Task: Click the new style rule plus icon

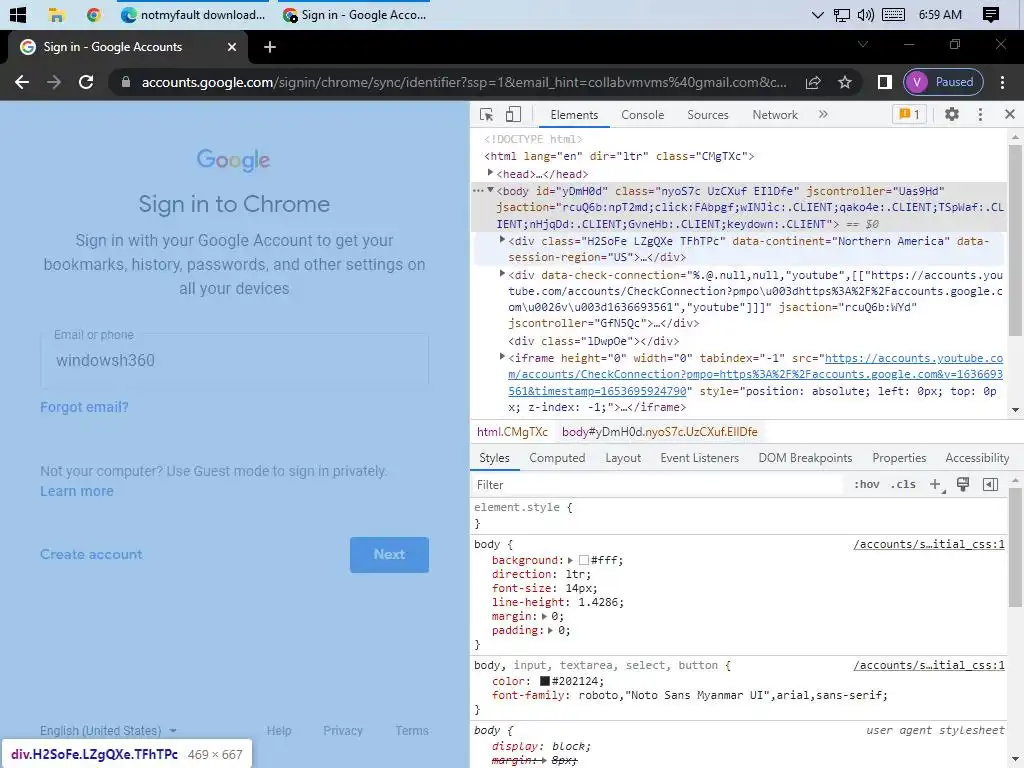Action: click(936, 485)
